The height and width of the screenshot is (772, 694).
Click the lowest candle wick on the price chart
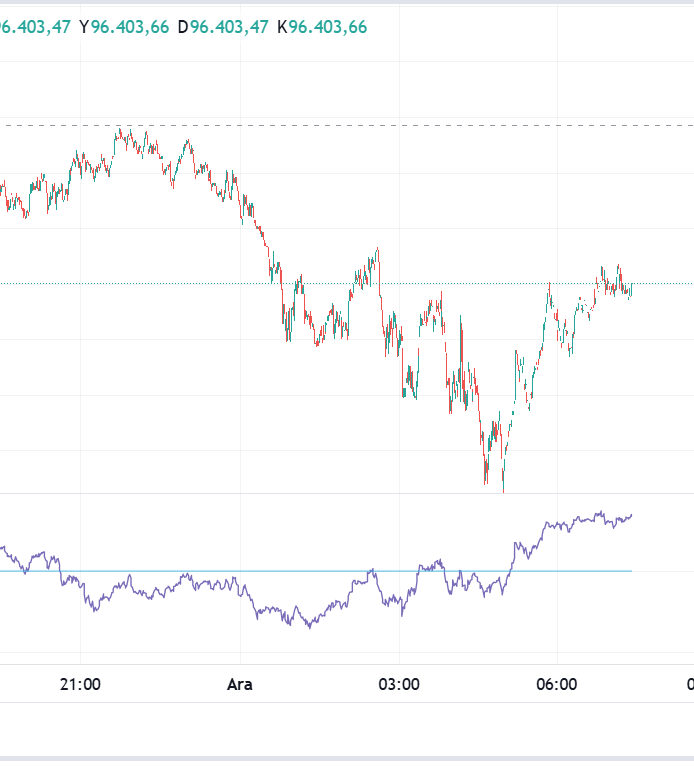[x=503, y=488]
